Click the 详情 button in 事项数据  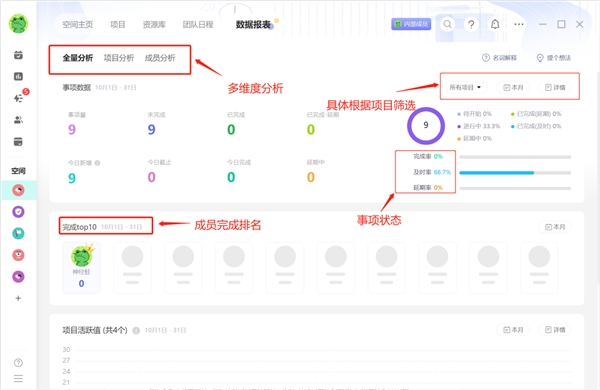click(555, 88)
